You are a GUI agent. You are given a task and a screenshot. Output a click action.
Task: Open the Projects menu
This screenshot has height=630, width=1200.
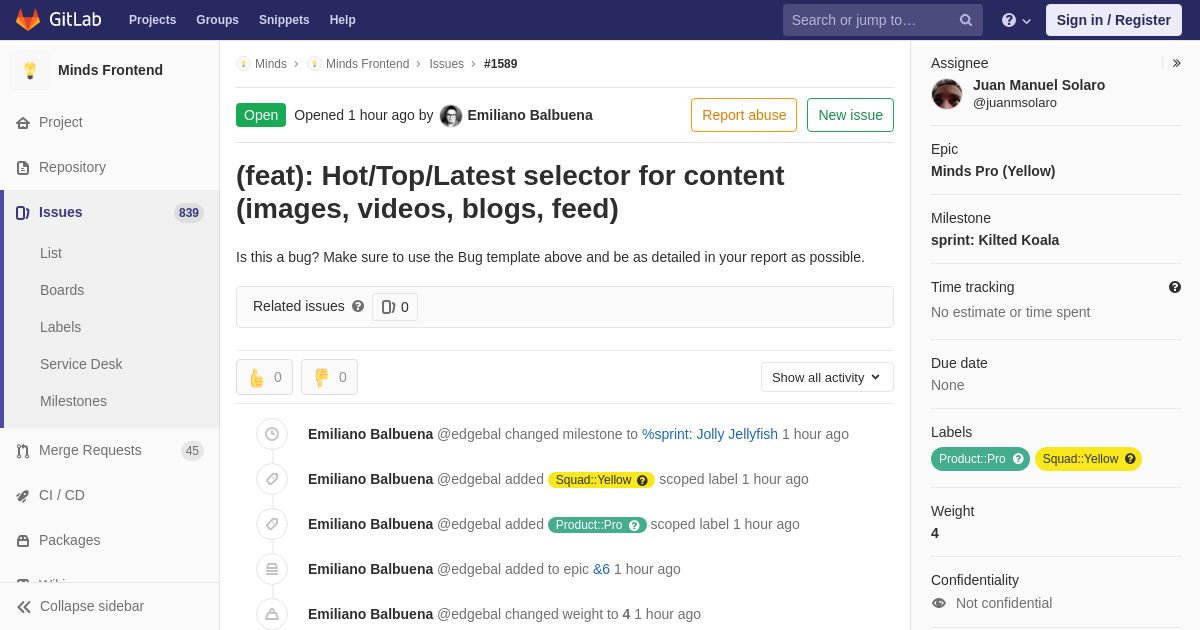[152, 20]
